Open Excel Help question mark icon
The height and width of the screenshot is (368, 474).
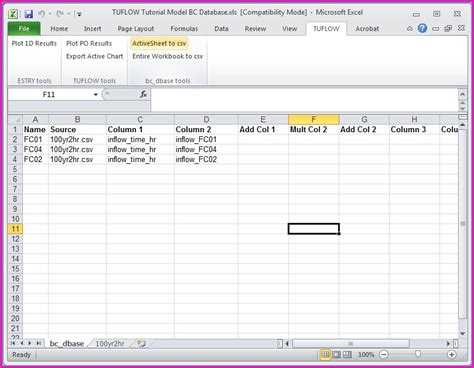422,29
